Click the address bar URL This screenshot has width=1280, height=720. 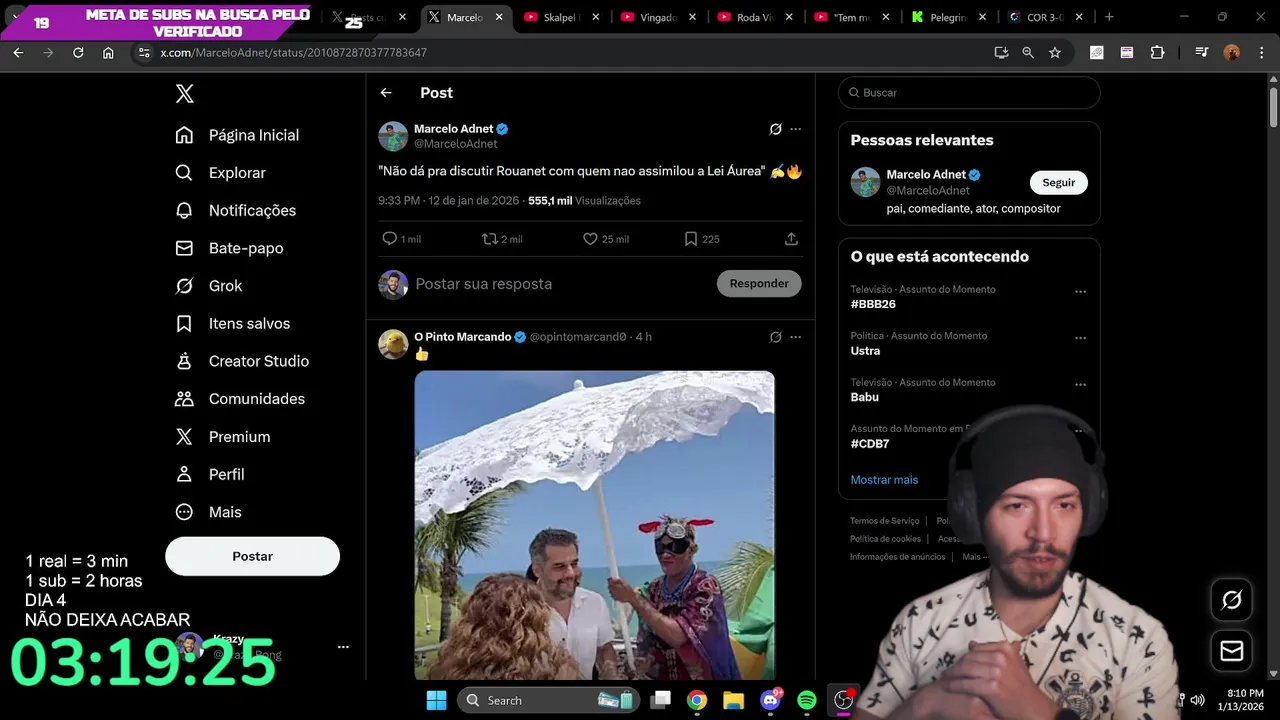pyautogui.click(x=294, y=53)
